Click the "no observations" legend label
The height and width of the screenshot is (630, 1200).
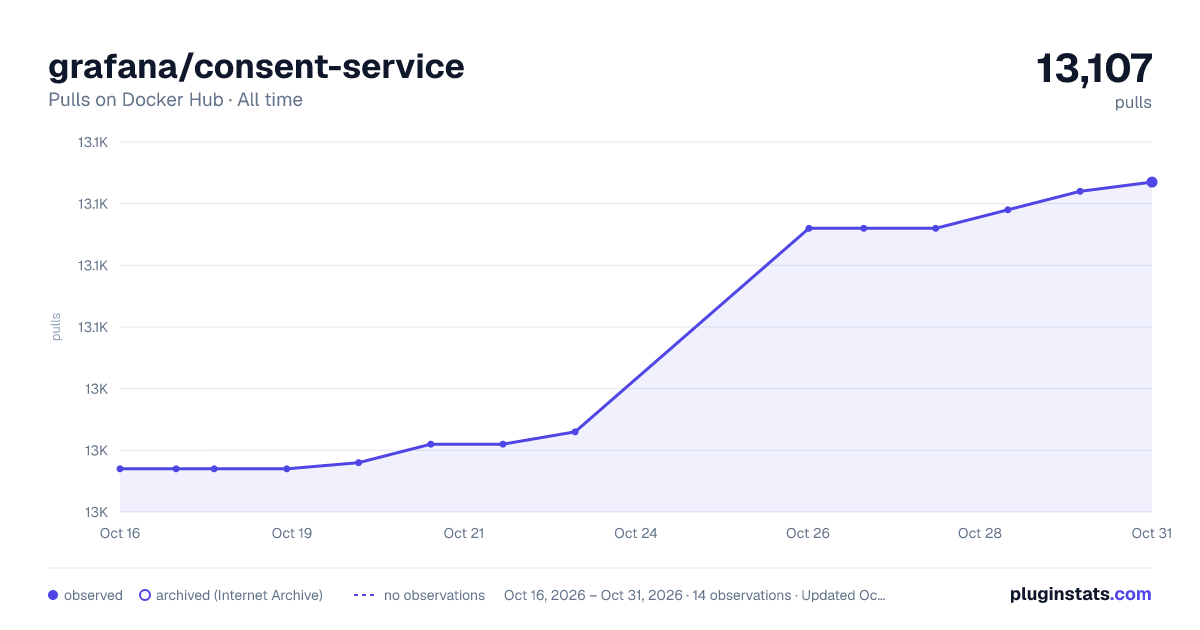tap(434, 595)
